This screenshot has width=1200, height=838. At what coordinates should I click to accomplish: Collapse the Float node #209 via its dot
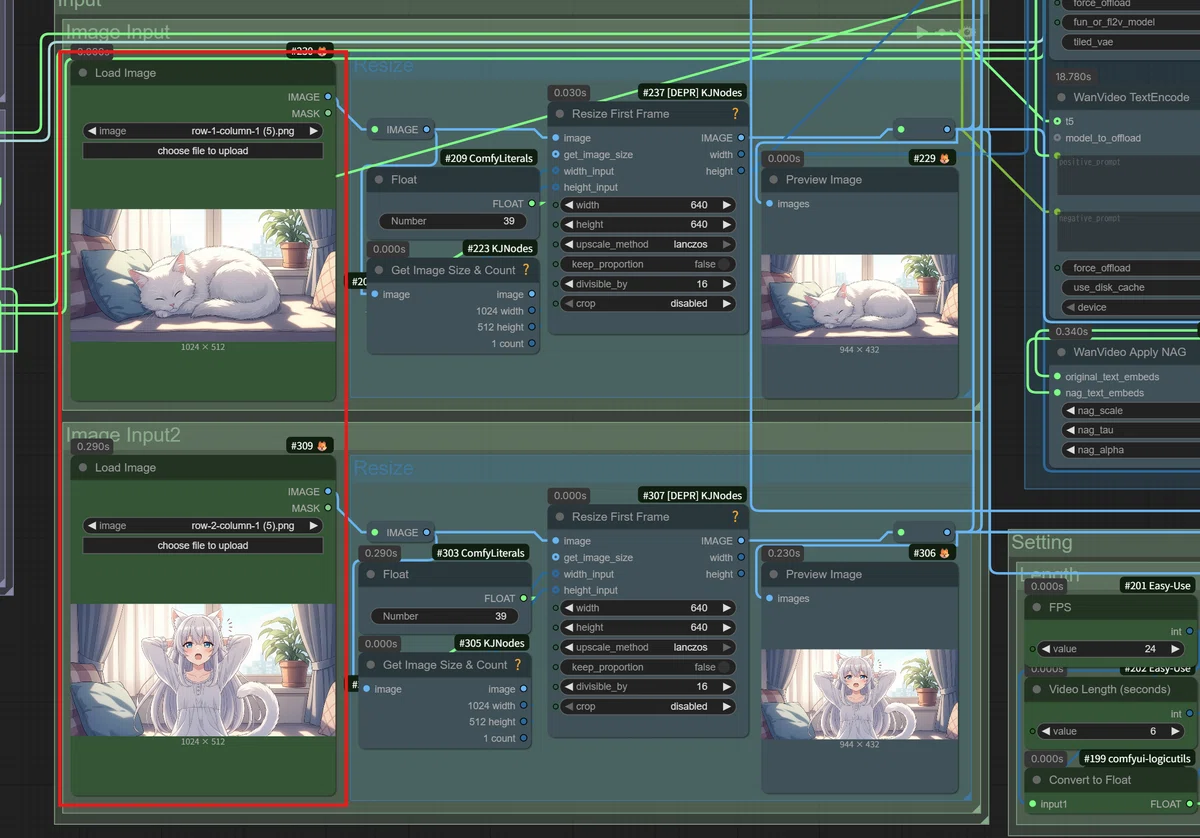coord(379,180)
